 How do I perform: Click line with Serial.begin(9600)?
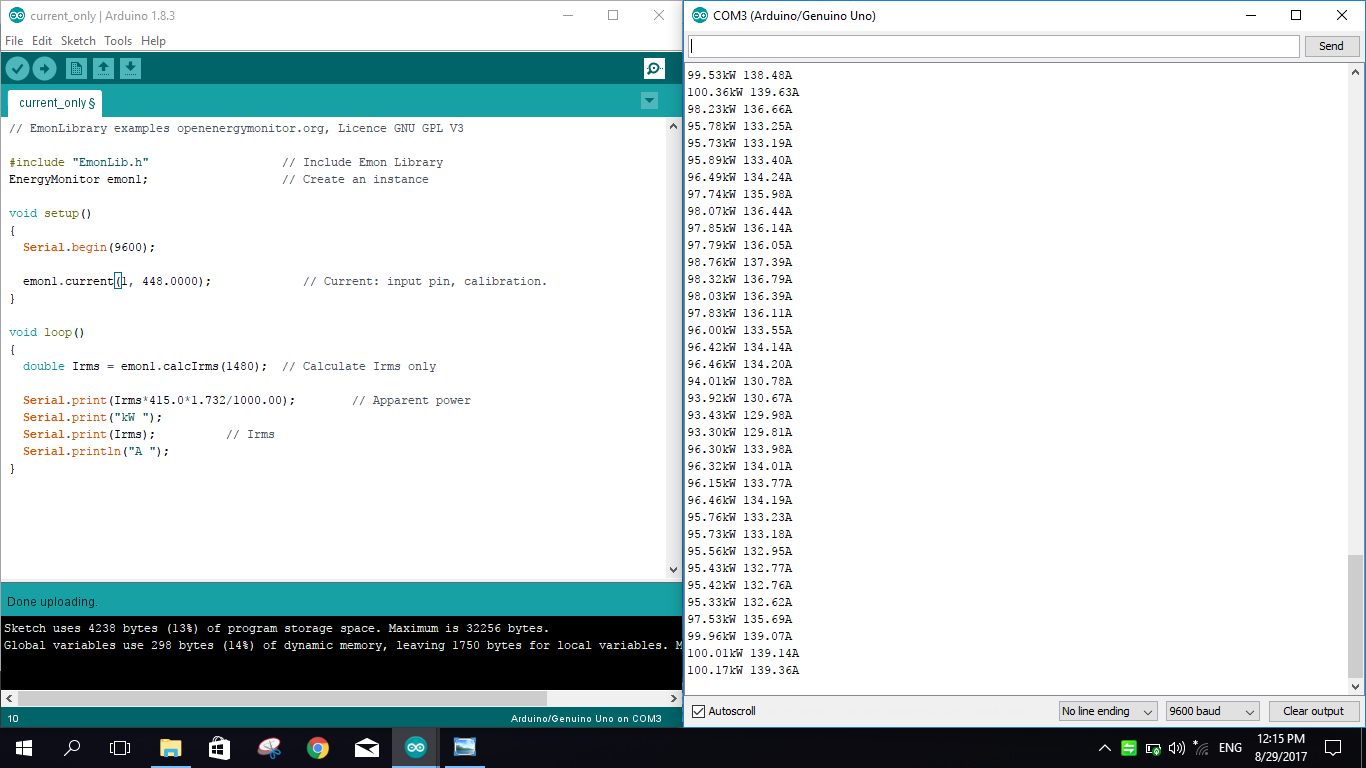click(89, 247)
